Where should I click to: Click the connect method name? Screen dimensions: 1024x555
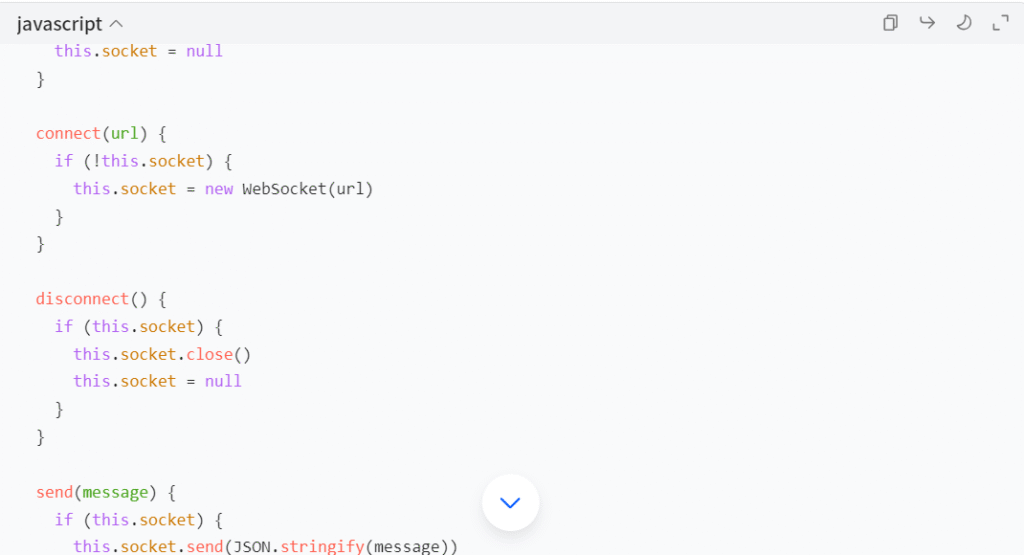(x=69, y=133)
